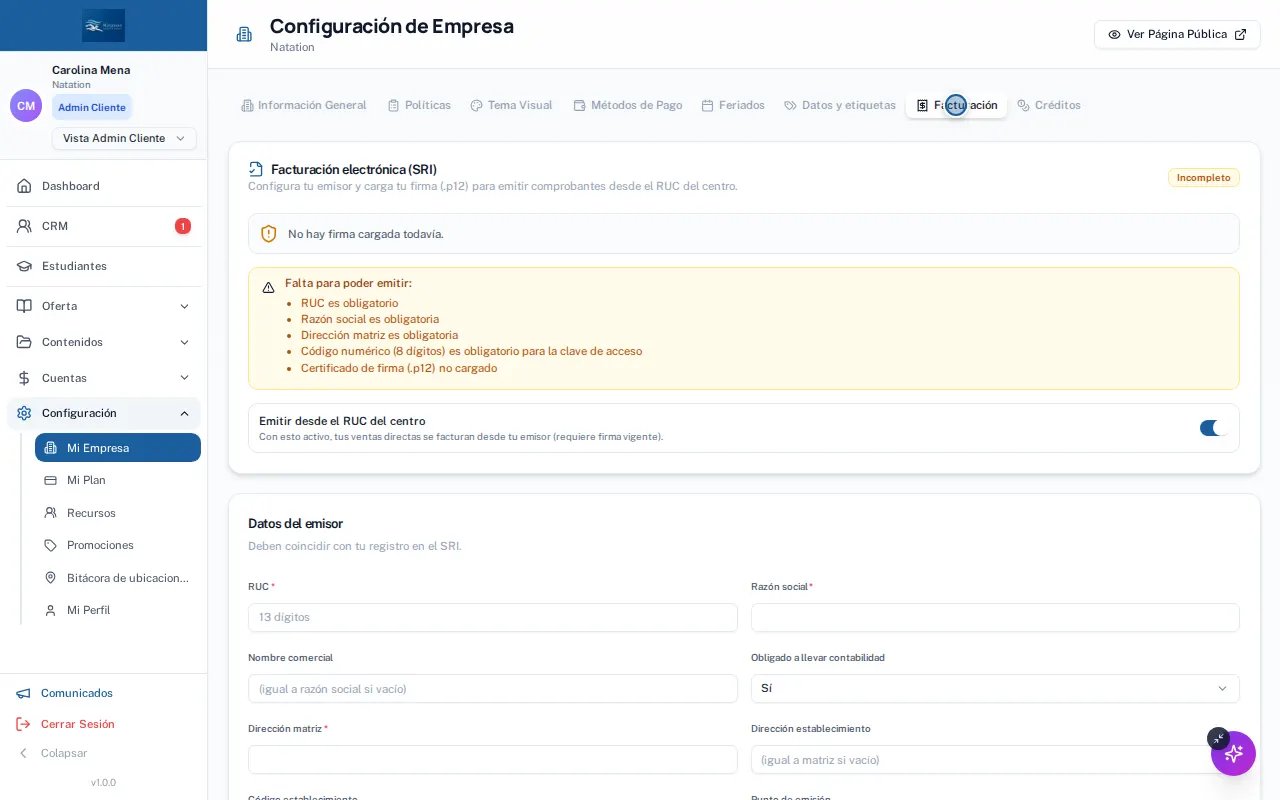Open the Vista Admin Cliente dropdown

(x=124, y=138)
